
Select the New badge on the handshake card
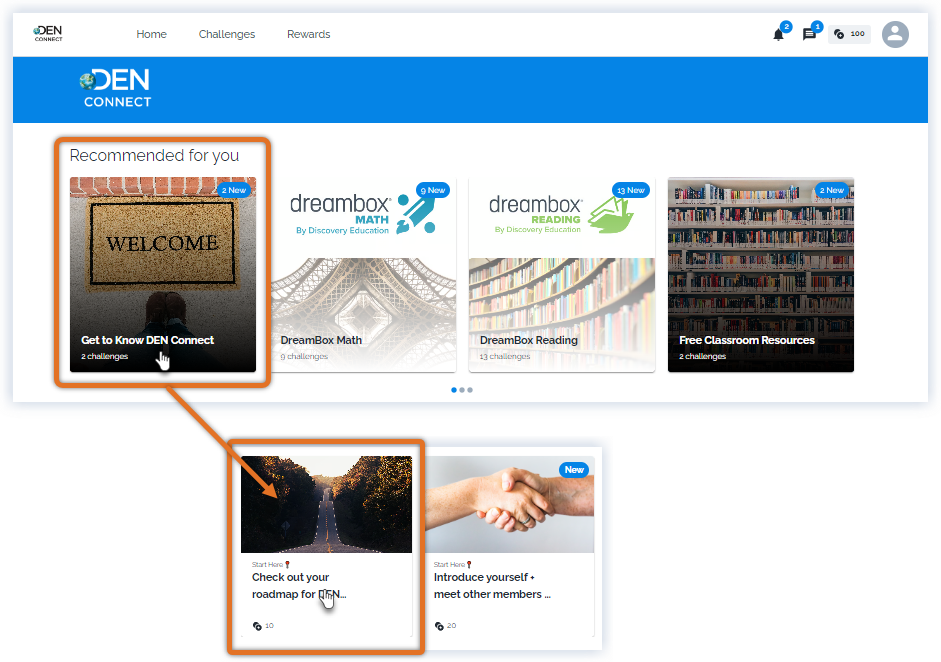pyautogui.click(x=573, y=468)
